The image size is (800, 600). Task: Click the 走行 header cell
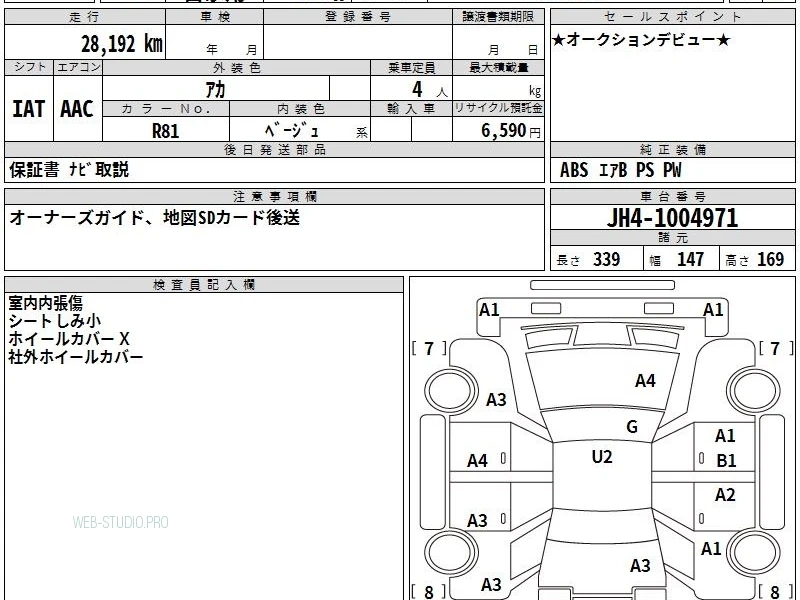coord(85,17)
